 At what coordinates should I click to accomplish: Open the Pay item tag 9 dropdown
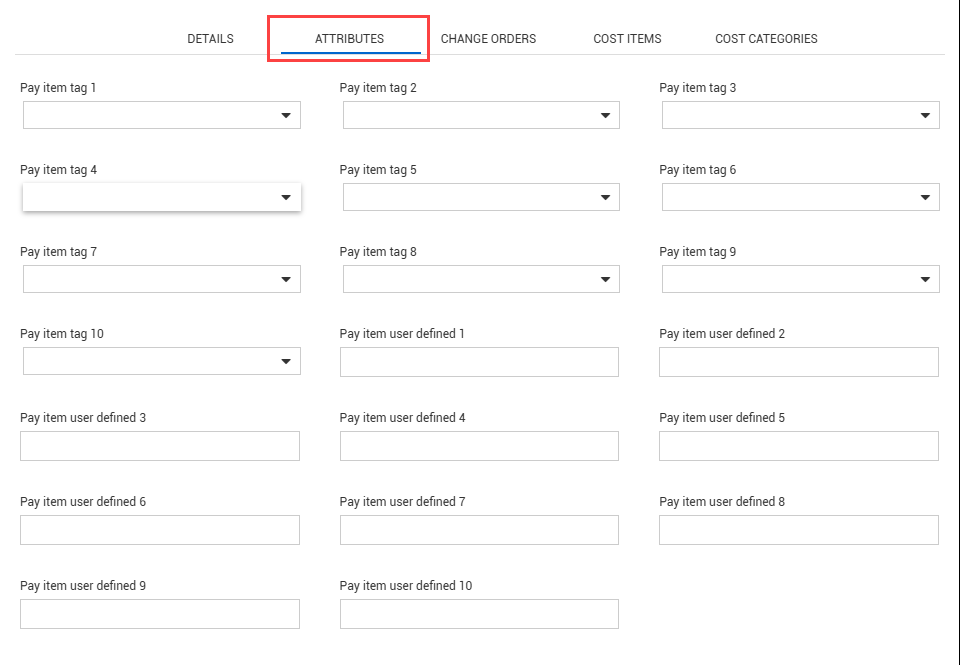801,279
